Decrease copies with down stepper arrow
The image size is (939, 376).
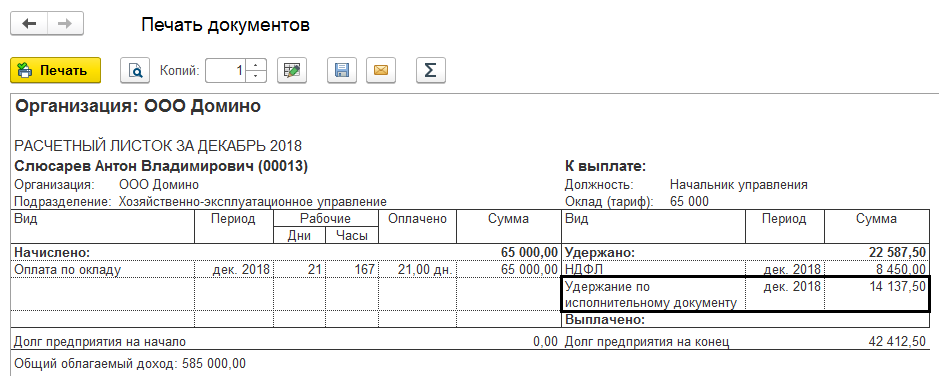click(x=256, y=77)
